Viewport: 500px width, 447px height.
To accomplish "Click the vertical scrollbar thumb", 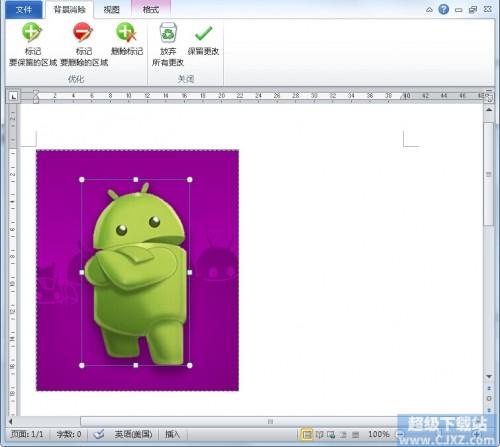I will click(x=489, y=174).
